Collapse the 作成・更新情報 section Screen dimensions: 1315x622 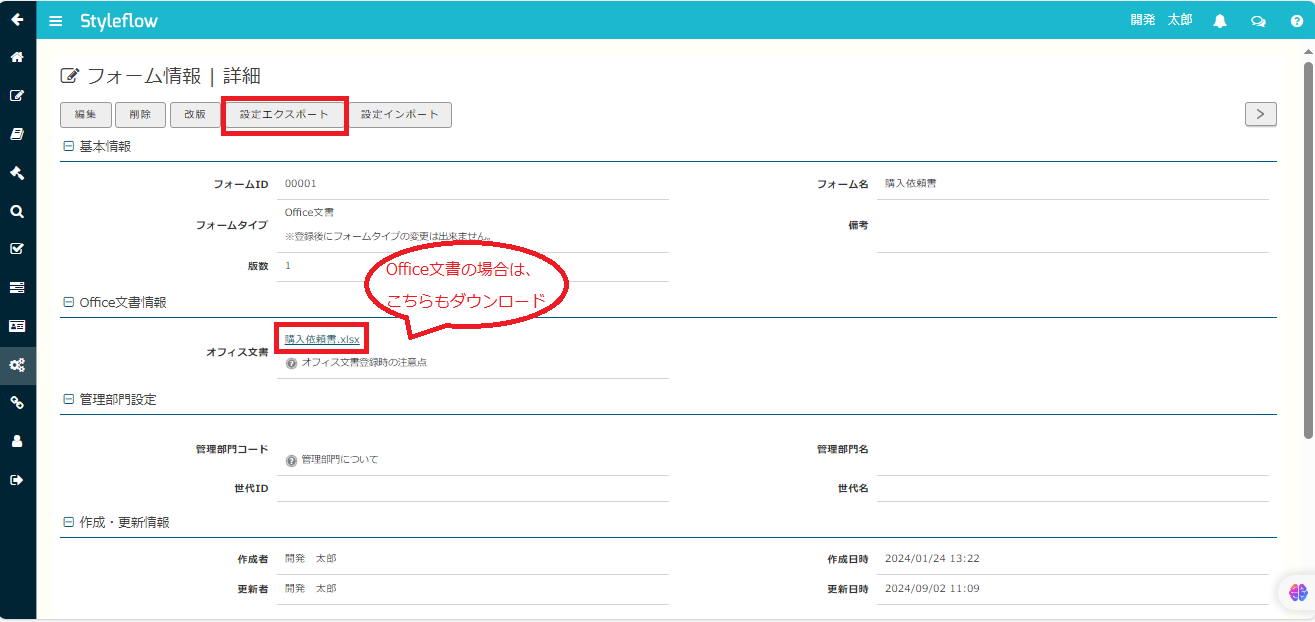point(68,522)
